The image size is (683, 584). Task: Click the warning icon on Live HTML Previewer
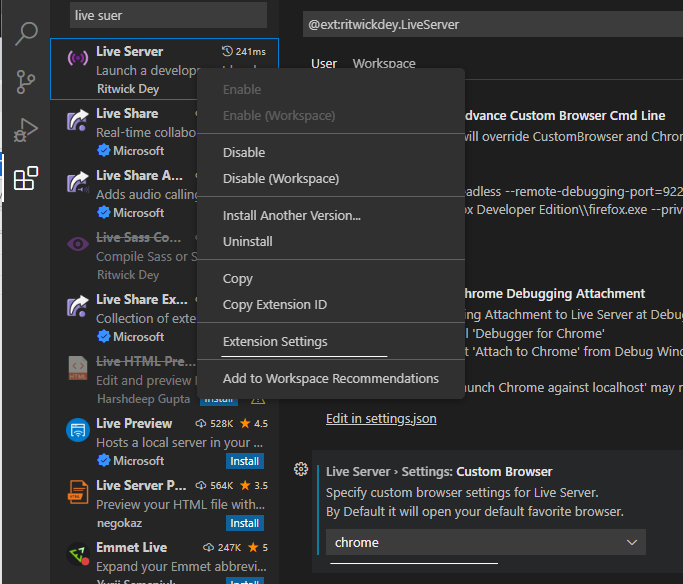coord(258,399)
